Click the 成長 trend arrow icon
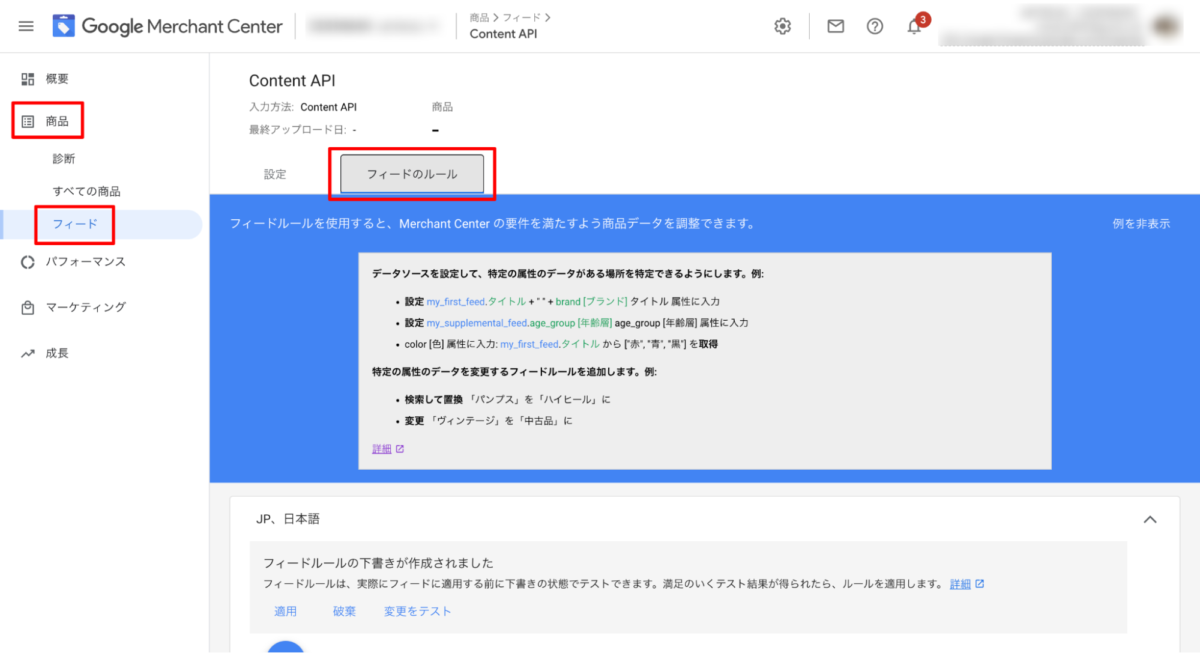The image size is (1200, 653). [x=28, y=353]
